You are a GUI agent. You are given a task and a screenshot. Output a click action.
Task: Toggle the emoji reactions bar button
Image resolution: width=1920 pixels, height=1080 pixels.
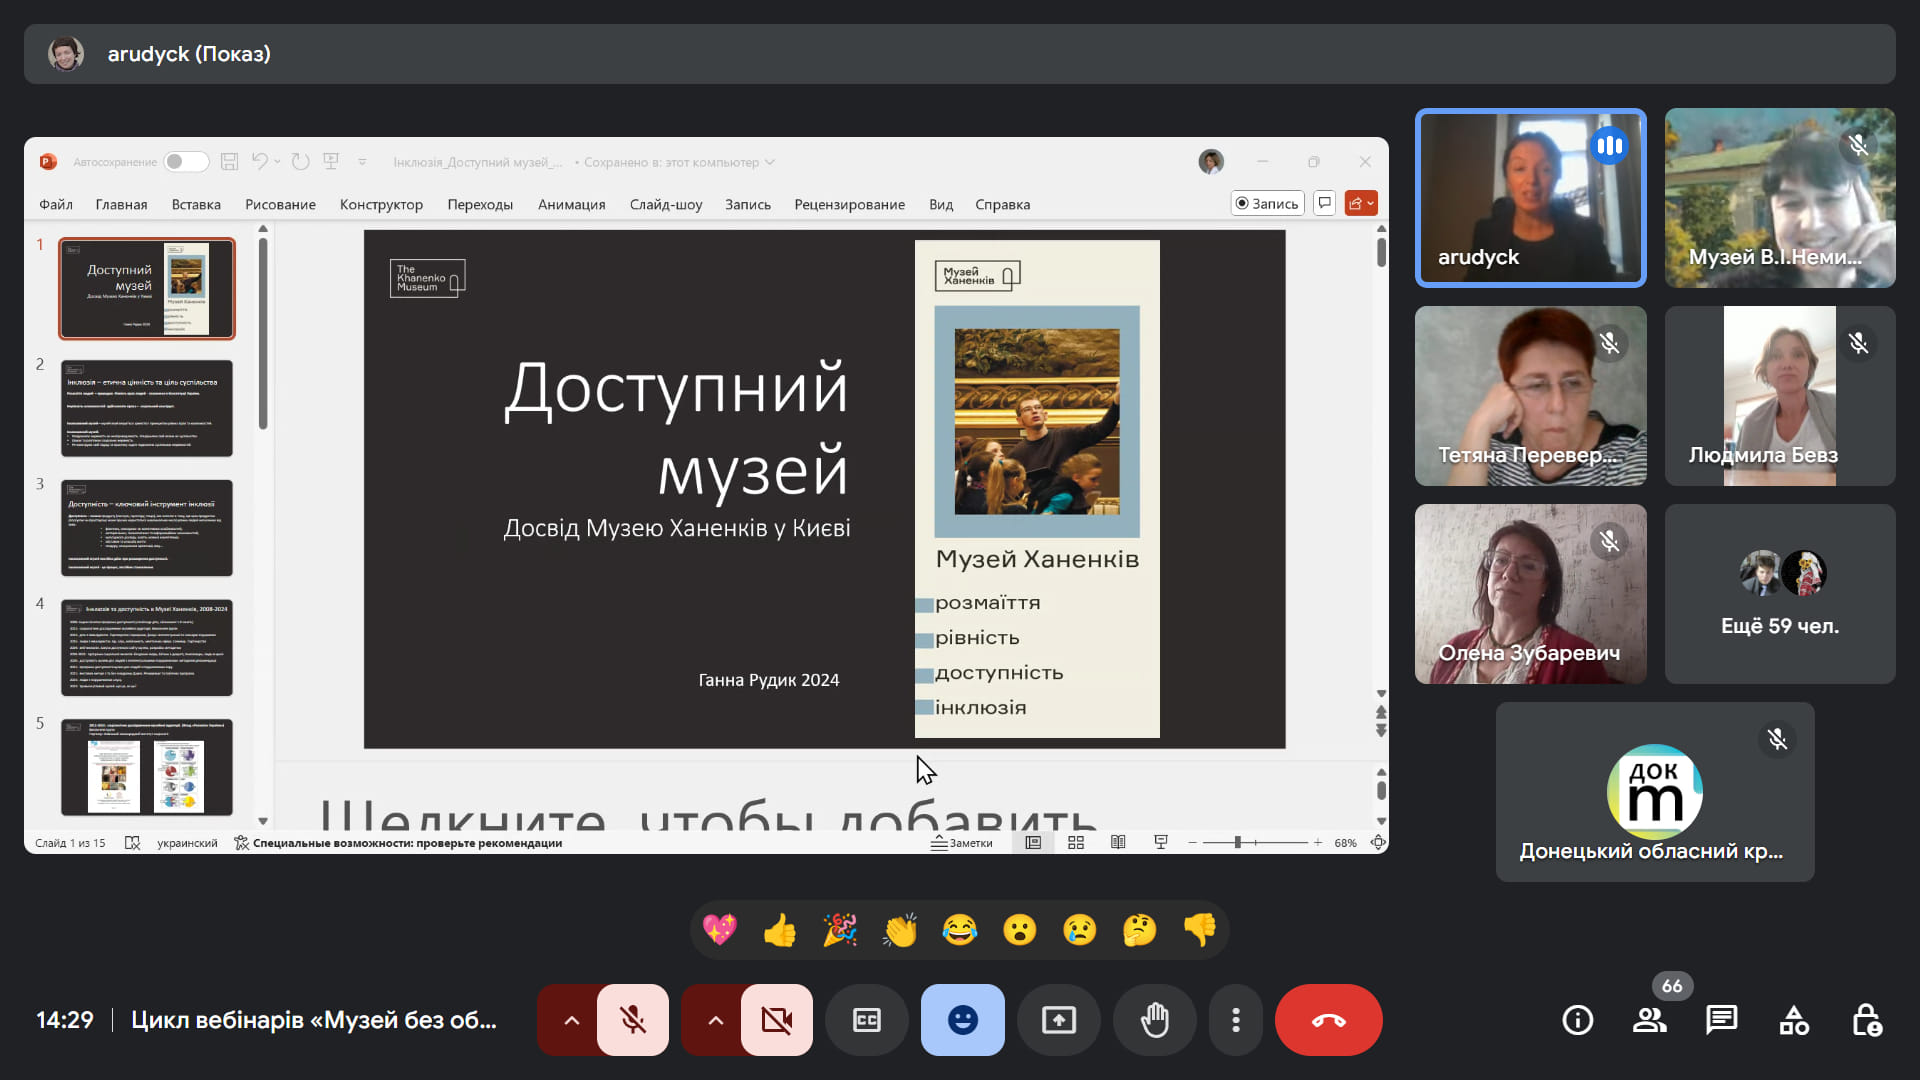pos(962,1020)
